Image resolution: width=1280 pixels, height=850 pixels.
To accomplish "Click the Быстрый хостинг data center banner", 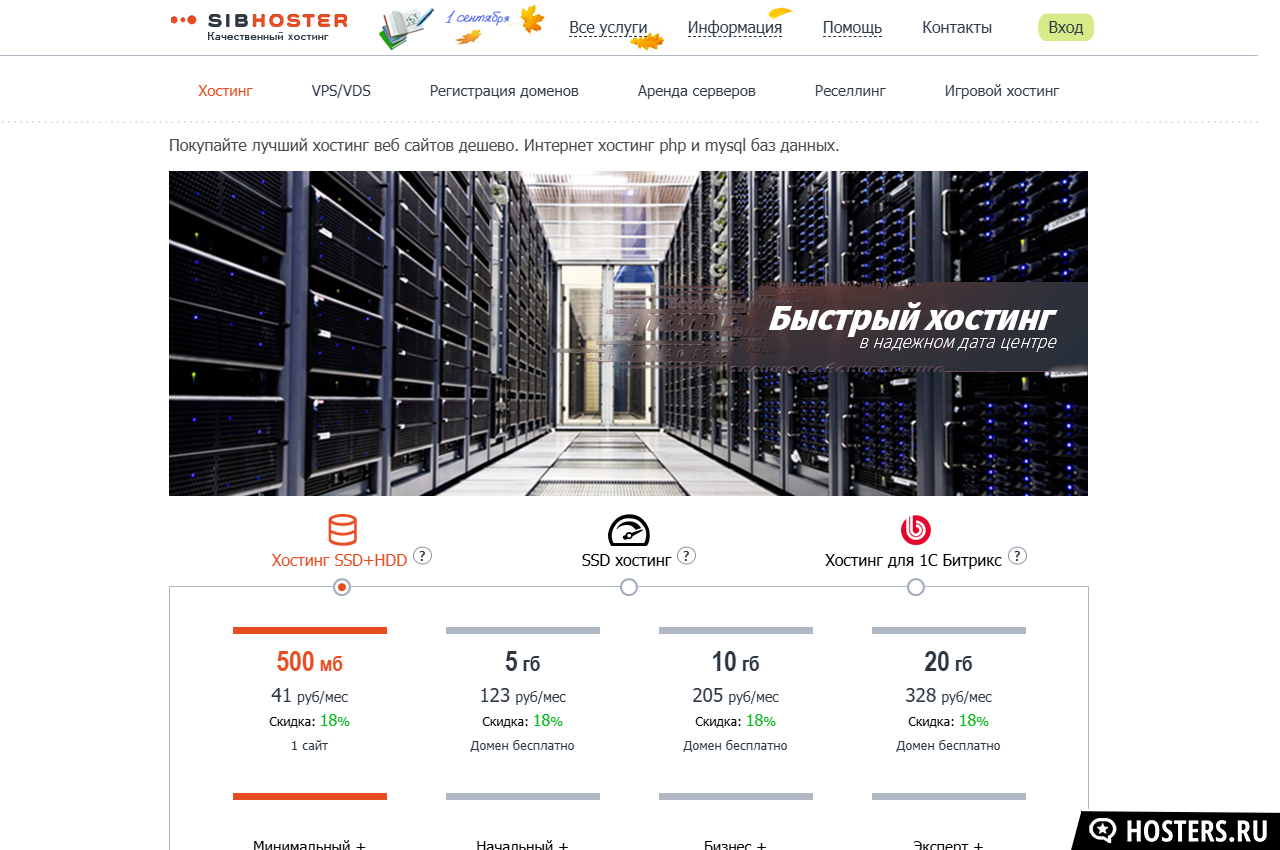I will [628, 333].
